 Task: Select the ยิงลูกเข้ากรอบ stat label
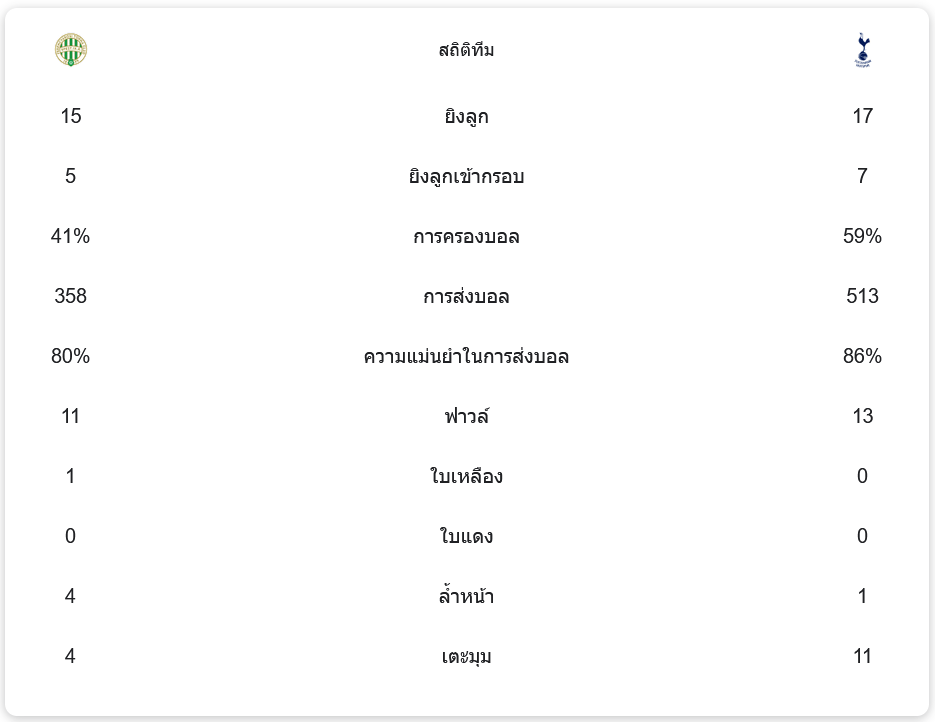(x=466, y=177)
